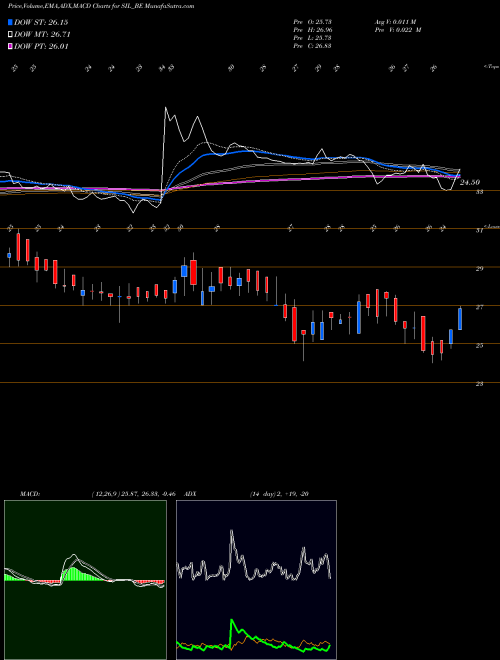The width and height of the screenshot is (500, 660).
Task: Click the 'MACD:' panel label
Action: (30, 494)
